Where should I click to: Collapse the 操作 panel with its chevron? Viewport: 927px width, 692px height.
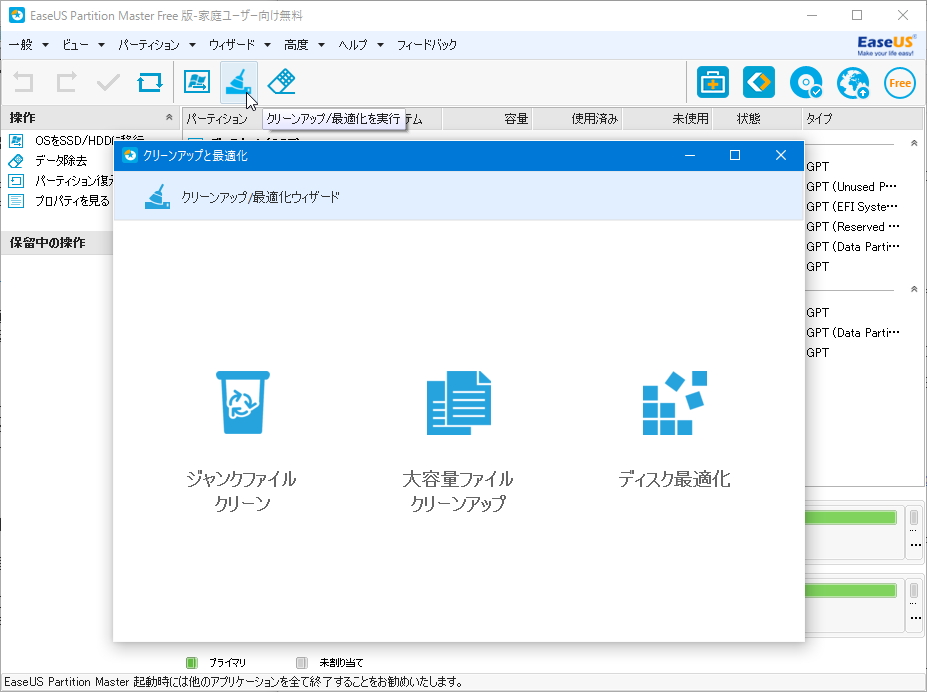pos(170,117)
